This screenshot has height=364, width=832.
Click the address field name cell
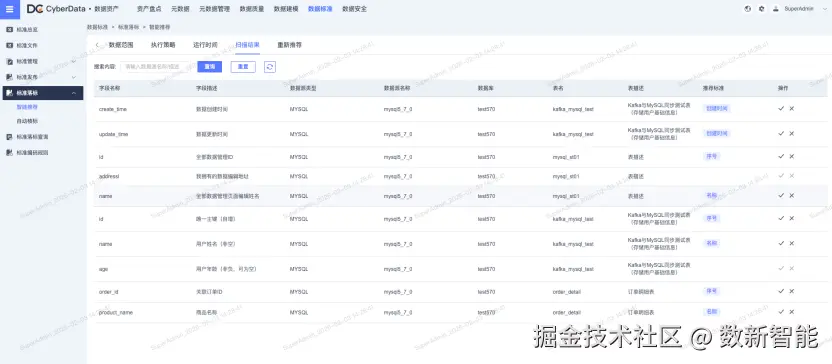[x=109, y=176]
